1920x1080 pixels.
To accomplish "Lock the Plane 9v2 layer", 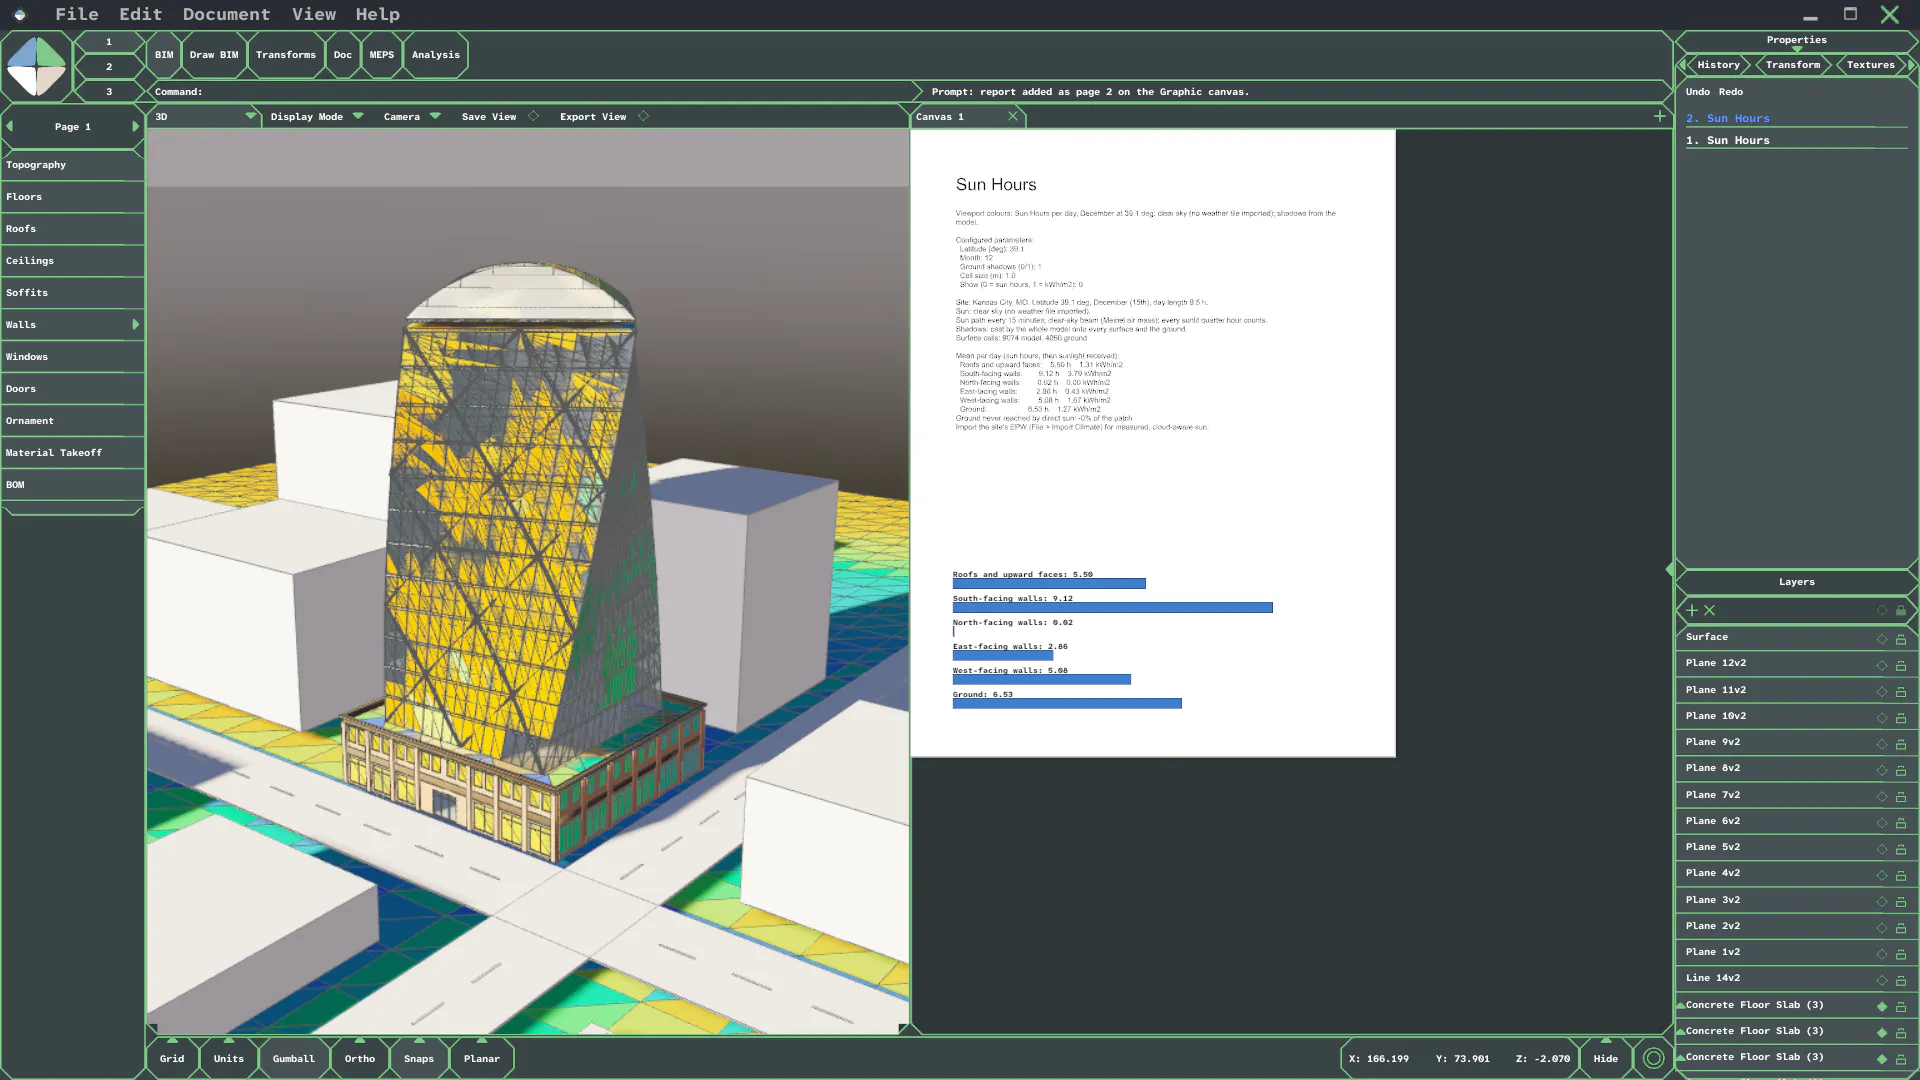I will (x=1901, y=744).
